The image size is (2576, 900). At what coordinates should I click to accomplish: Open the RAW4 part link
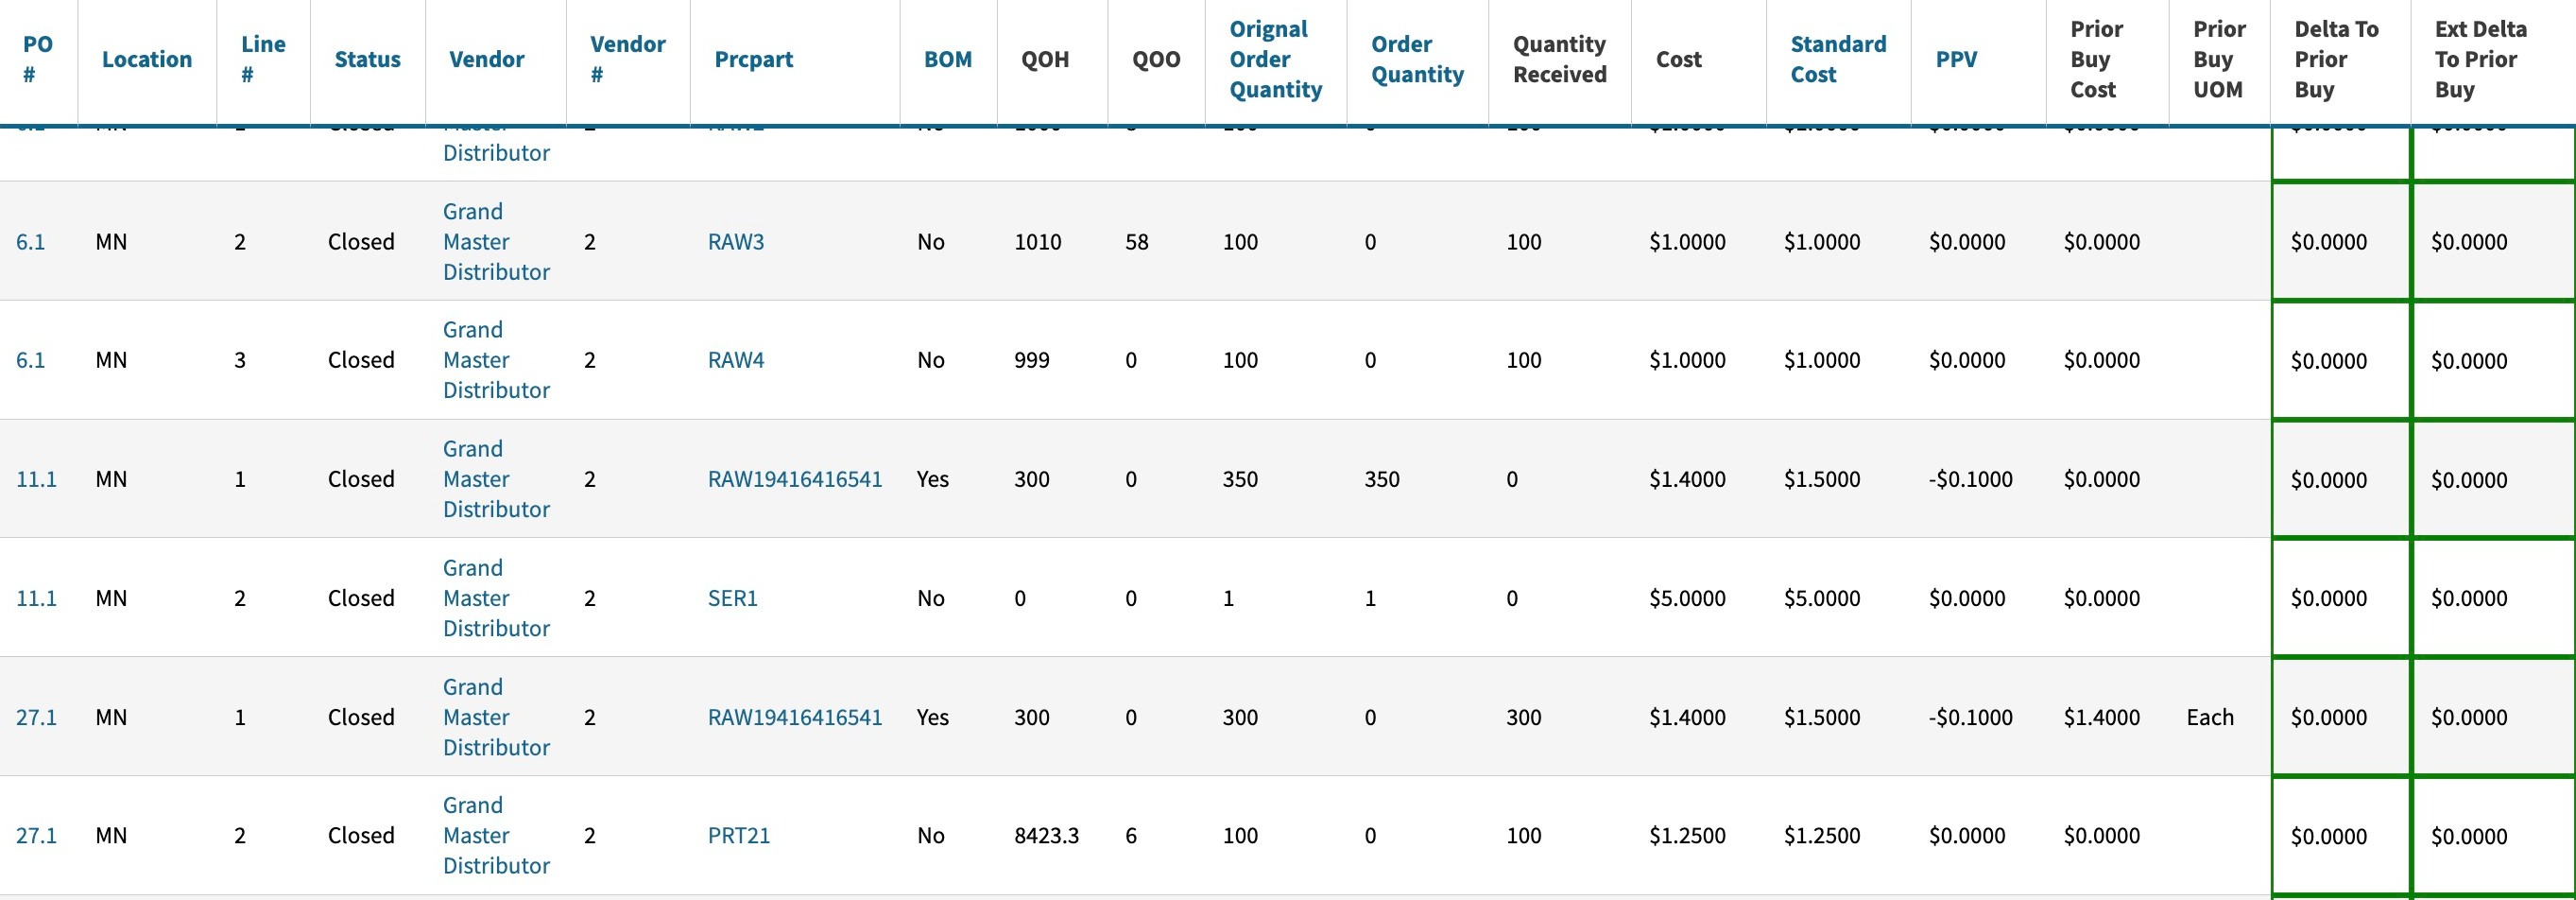pyautogui.click(x=735, y=360)
